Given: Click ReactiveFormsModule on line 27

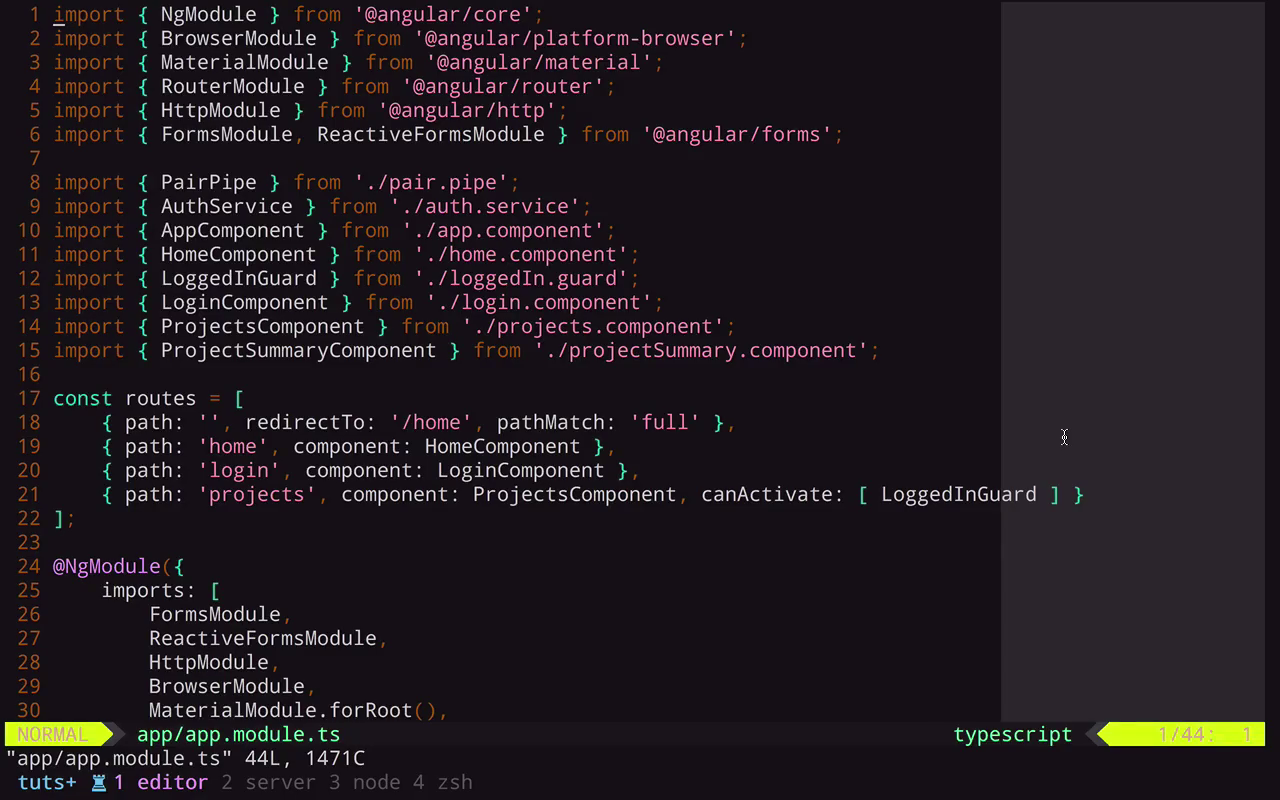Looking at the screenshot, I should 263,638.
